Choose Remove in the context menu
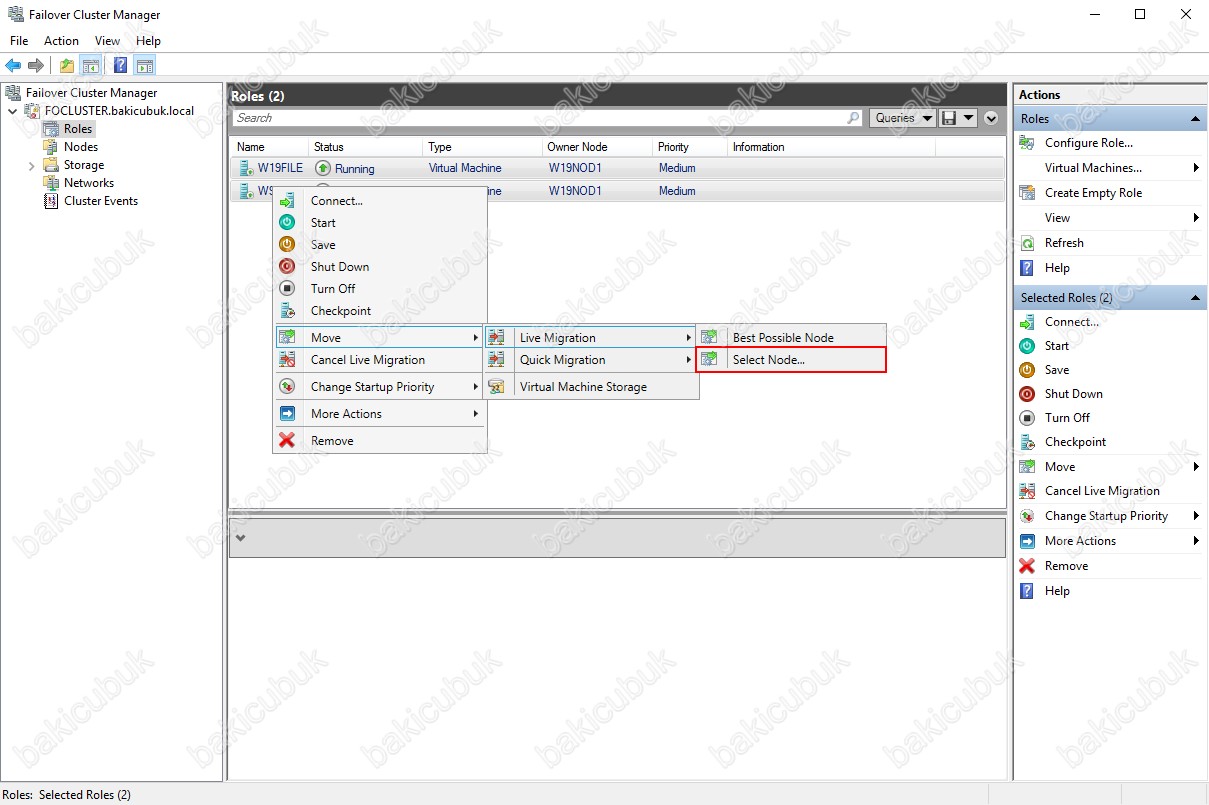This screenshot has width=1209, height=805. [x=380, y=441]
